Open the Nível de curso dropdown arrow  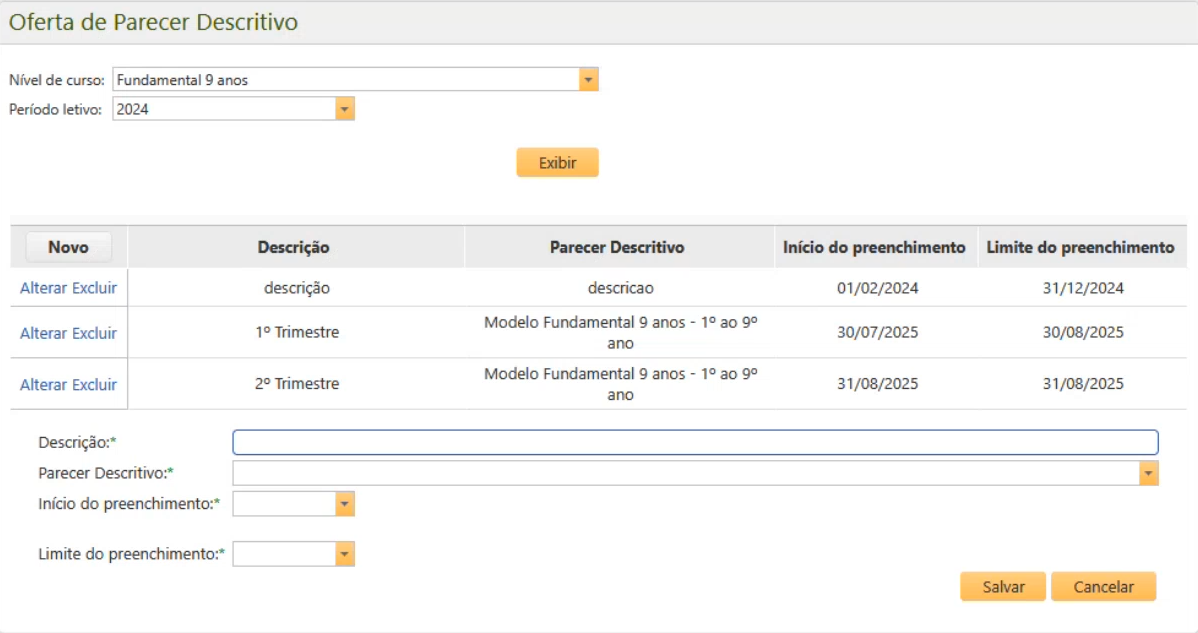[x=588, y=80]
